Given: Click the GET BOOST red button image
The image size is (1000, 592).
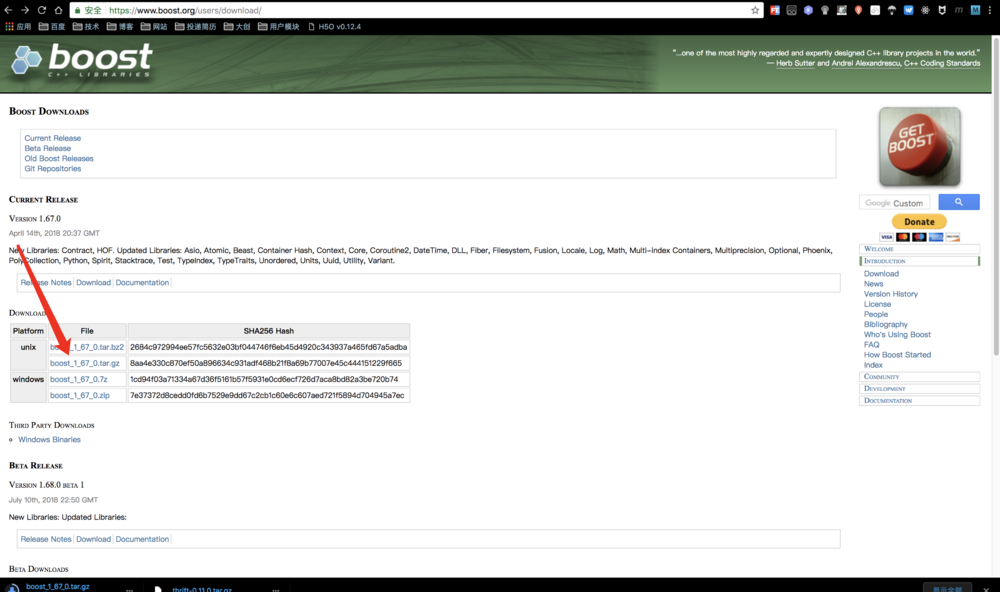Looking at the screenshot, I should (x=920, y=147).
